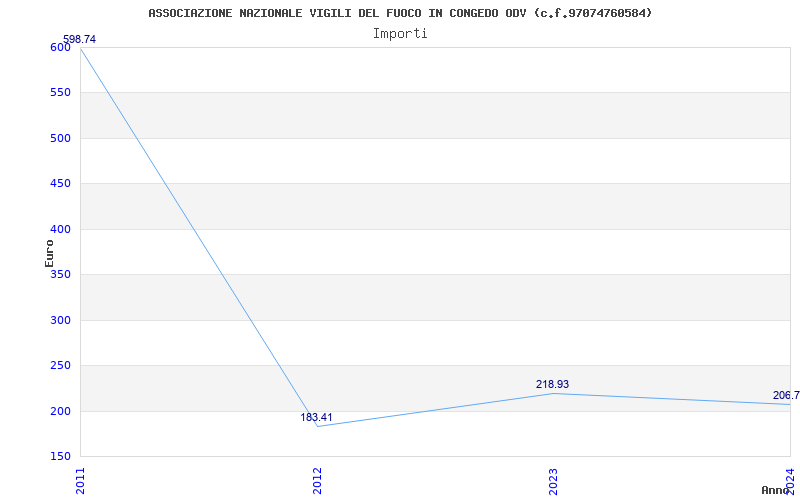The image size is (800, 500).
Task: Select the 2023 x-axis year label
Action: (554, 480)
